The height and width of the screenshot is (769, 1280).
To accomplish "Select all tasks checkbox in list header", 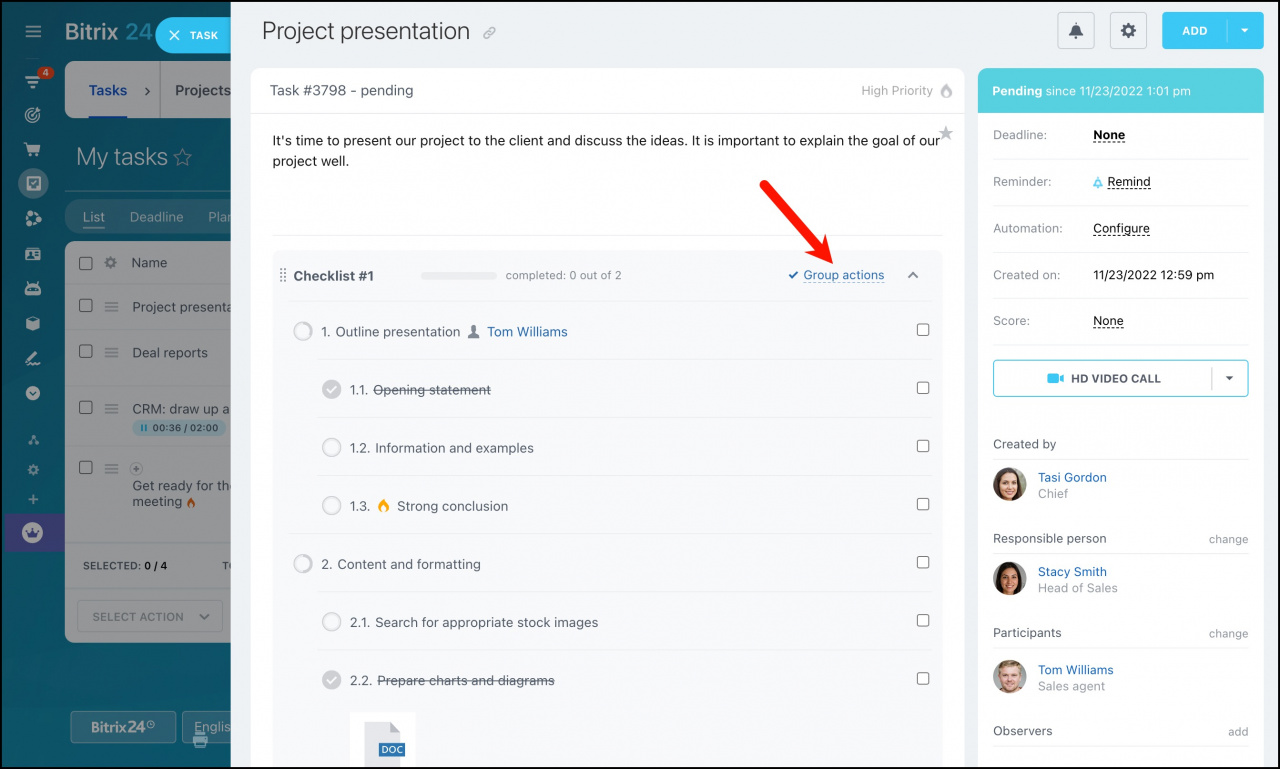I will coord(86,263).
